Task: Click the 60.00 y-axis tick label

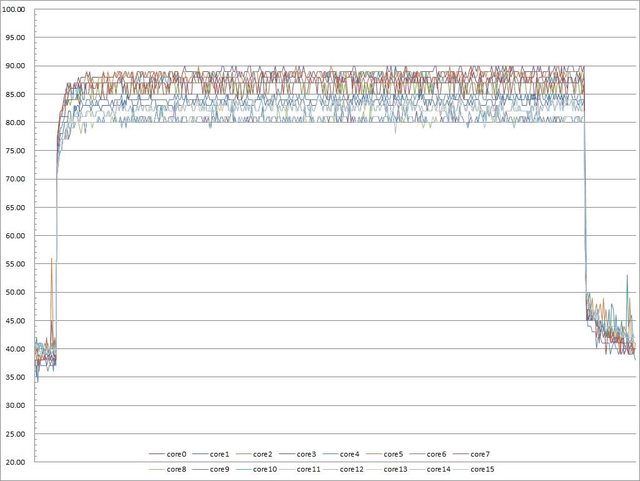Action: coord(16,236)
